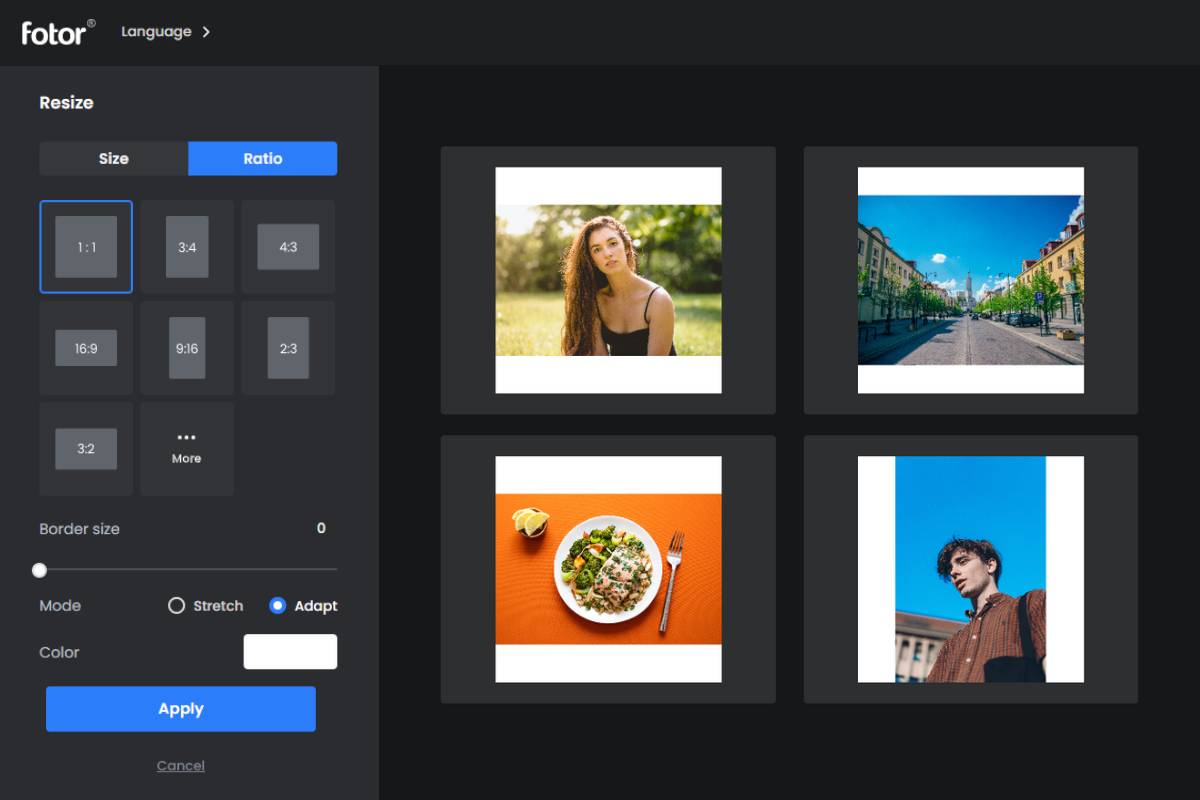Expand the Language menu

tap(166, 31)
